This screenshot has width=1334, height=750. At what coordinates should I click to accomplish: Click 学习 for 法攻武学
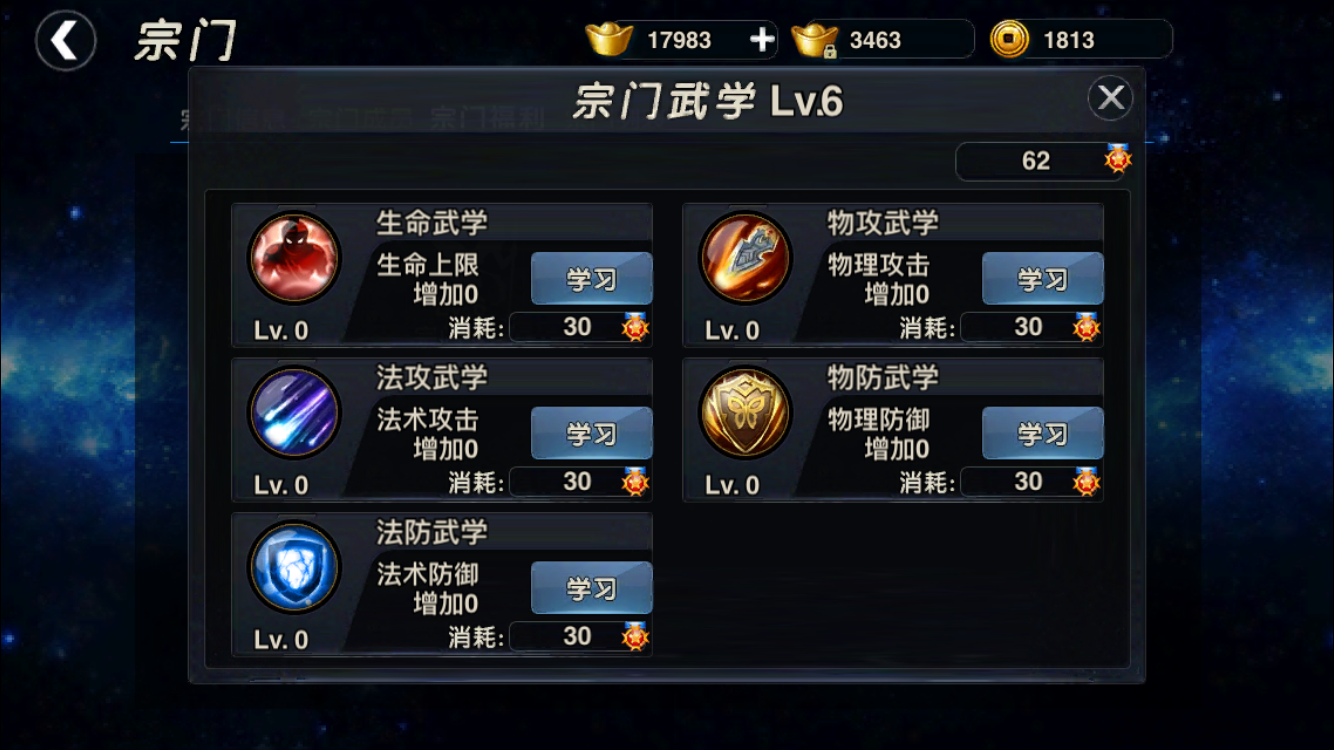click(x=592, y=434)
